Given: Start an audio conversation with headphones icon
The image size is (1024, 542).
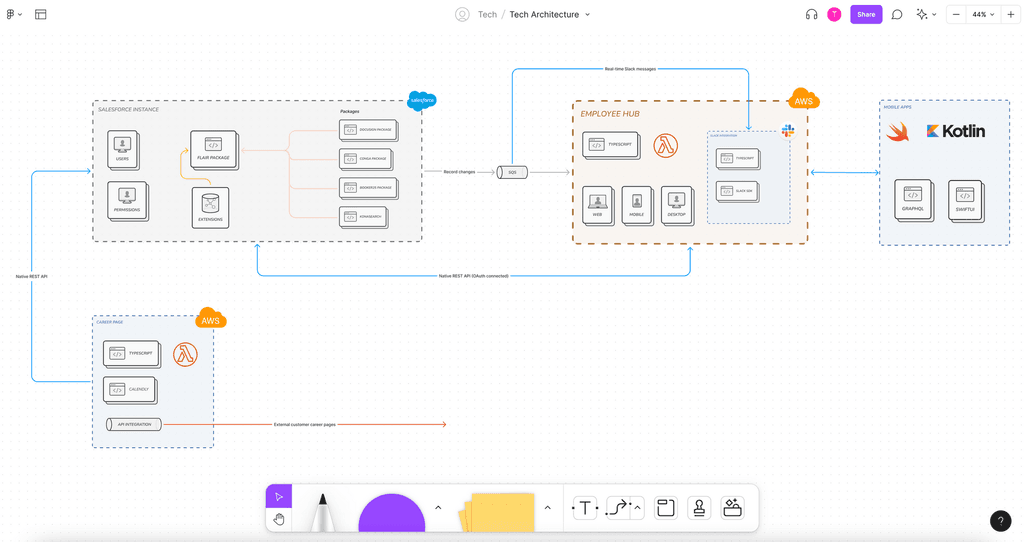Looking at the screenshot, I should tap(811, 14).
